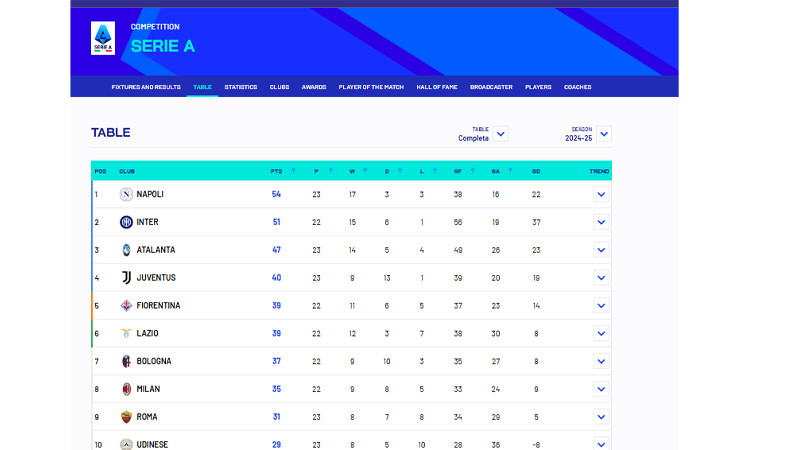Switch to Statistics tab

pos(241,87)
